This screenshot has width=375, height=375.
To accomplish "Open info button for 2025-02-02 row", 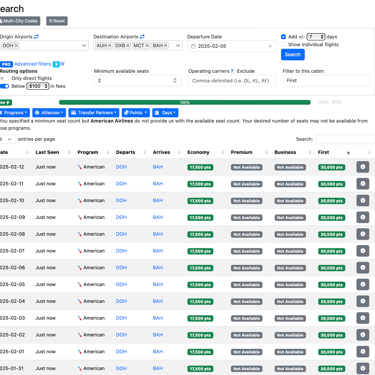I will 363,335.
